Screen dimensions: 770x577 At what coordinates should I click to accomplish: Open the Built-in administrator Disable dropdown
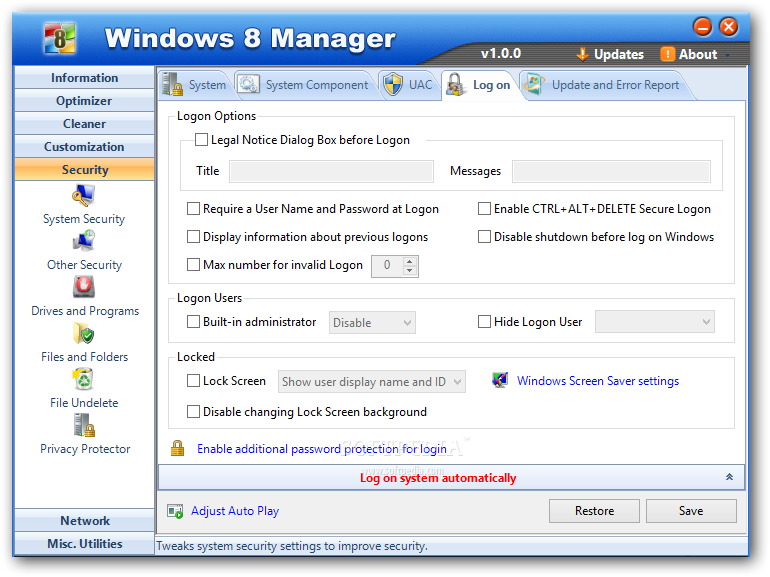point(372,323)
